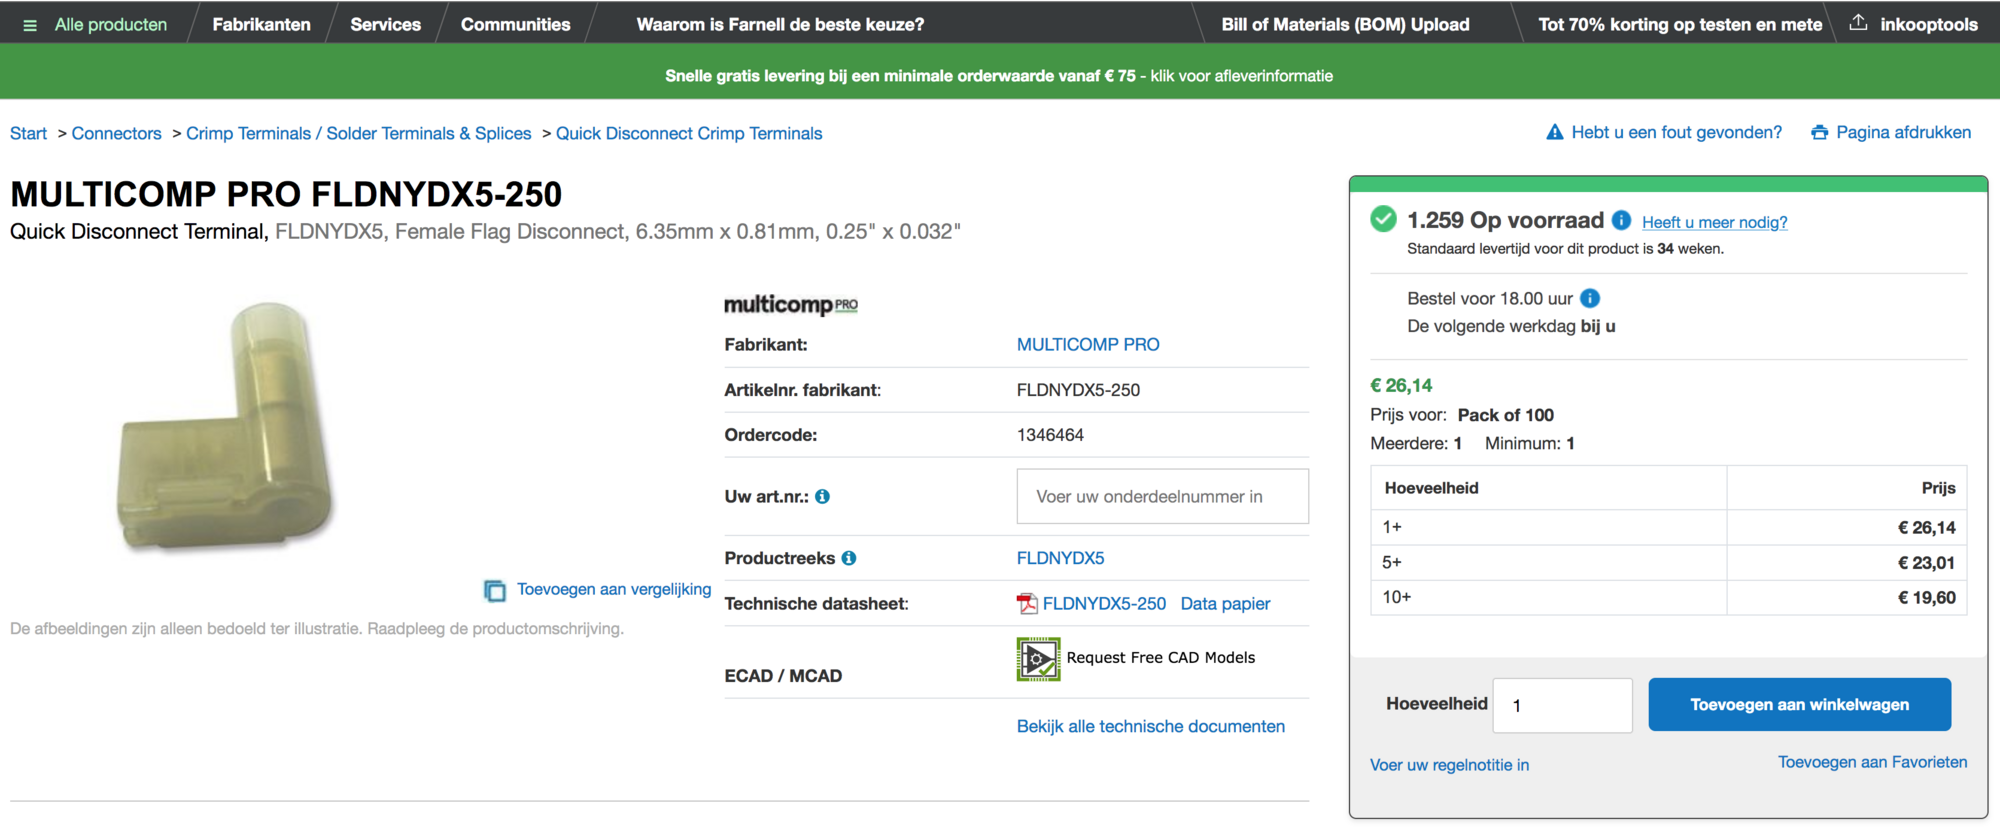Go to the Start breadcrumb
Screen dimensions: 2000x828
[x=28, y=133]
